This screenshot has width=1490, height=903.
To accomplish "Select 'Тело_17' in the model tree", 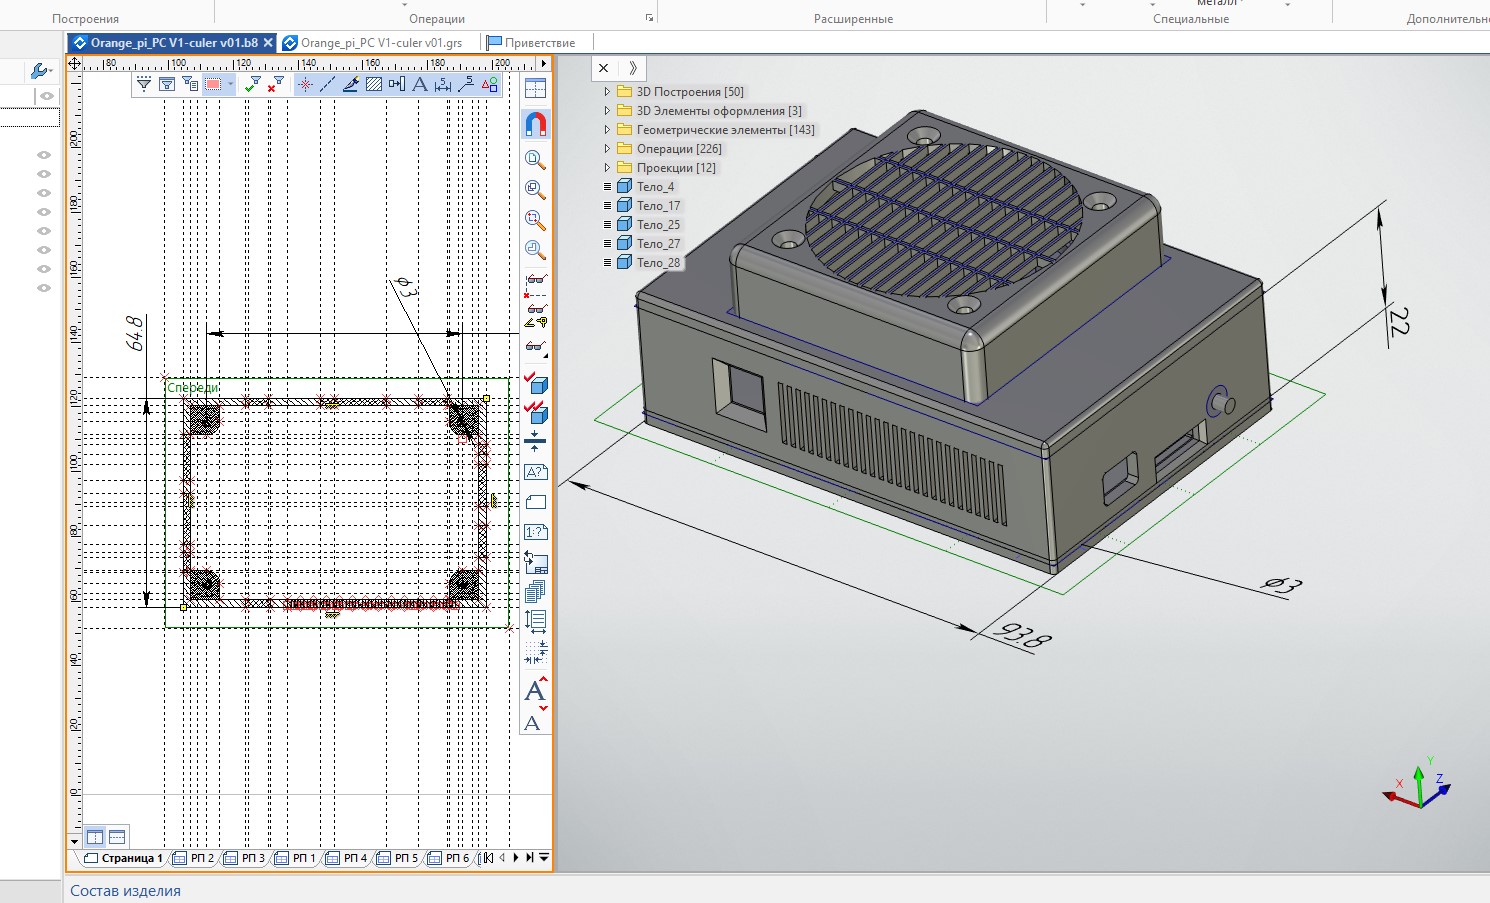I will [658, 206].
